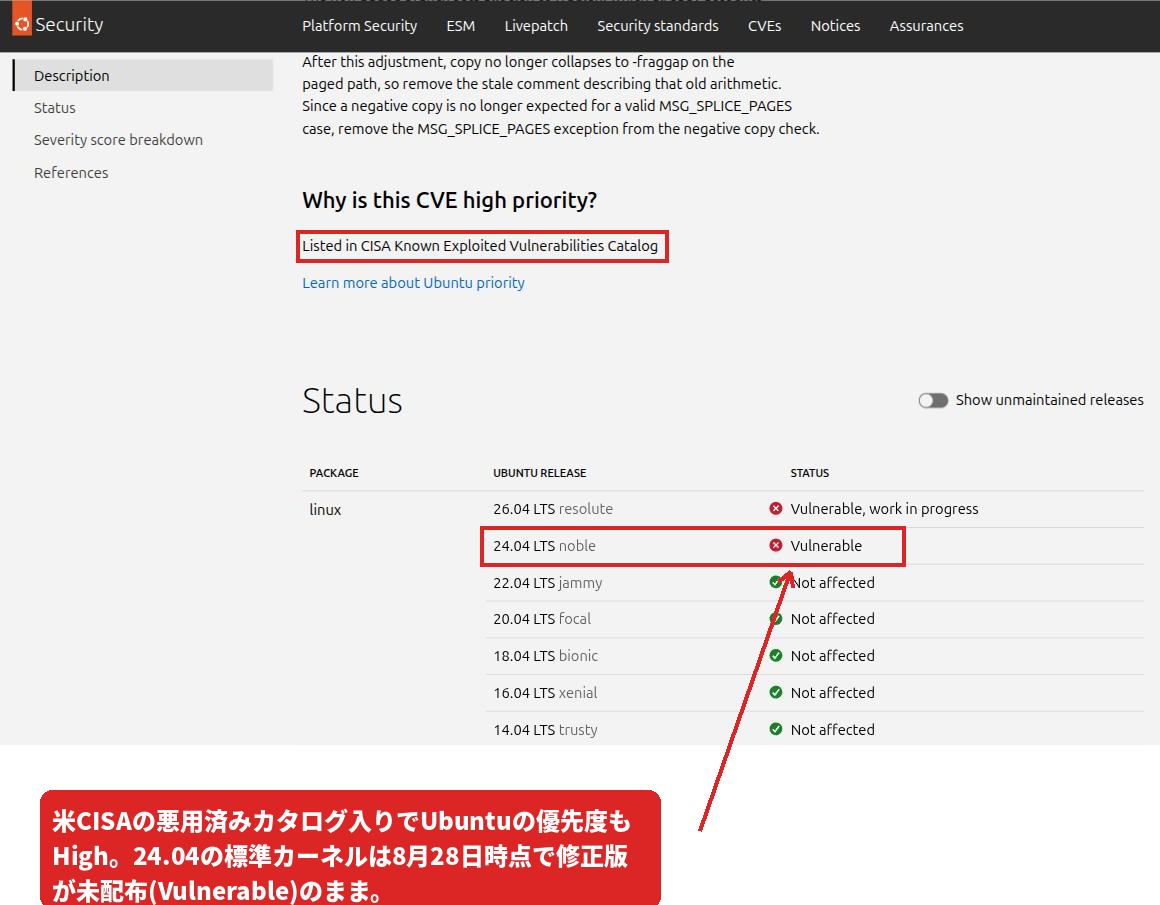The width and height of the screenshot is (1160, 905).
Task: Click 'Not affected' status for jammy
Action: 832,583
